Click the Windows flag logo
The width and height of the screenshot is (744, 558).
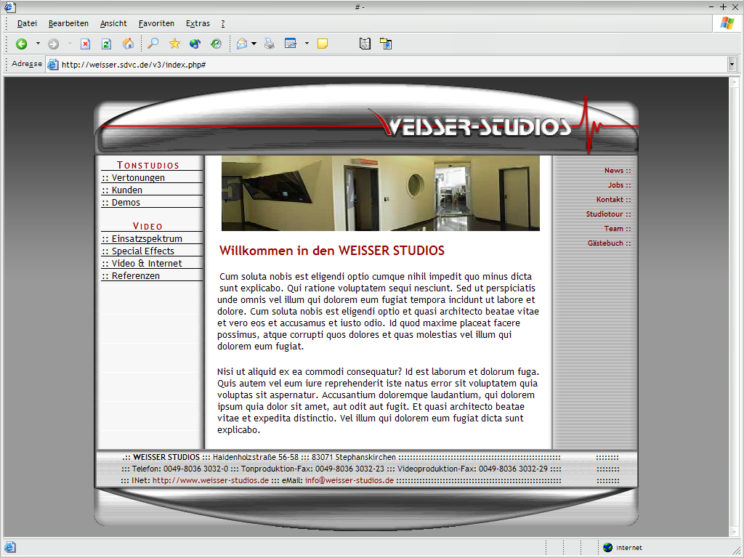pos(726,23)
